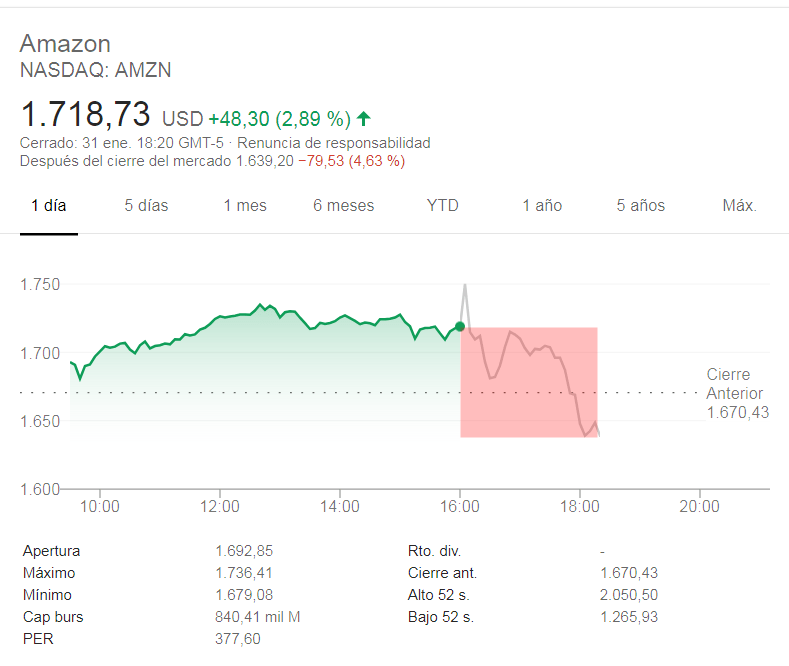Click the 12:00 time axis label
Screen dimensions: 789x666
click(220, 507)
